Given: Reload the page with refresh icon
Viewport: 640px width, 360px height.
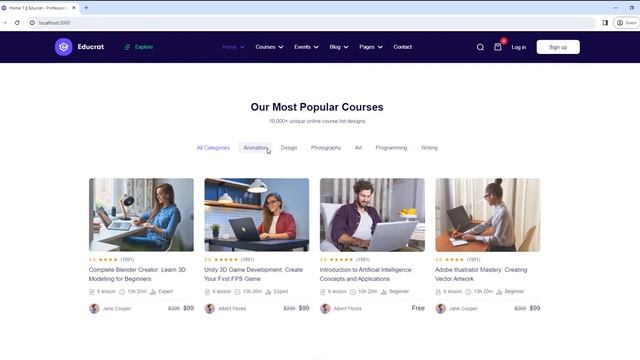Looking at the screenshot, I should click(x=17, y=23).
